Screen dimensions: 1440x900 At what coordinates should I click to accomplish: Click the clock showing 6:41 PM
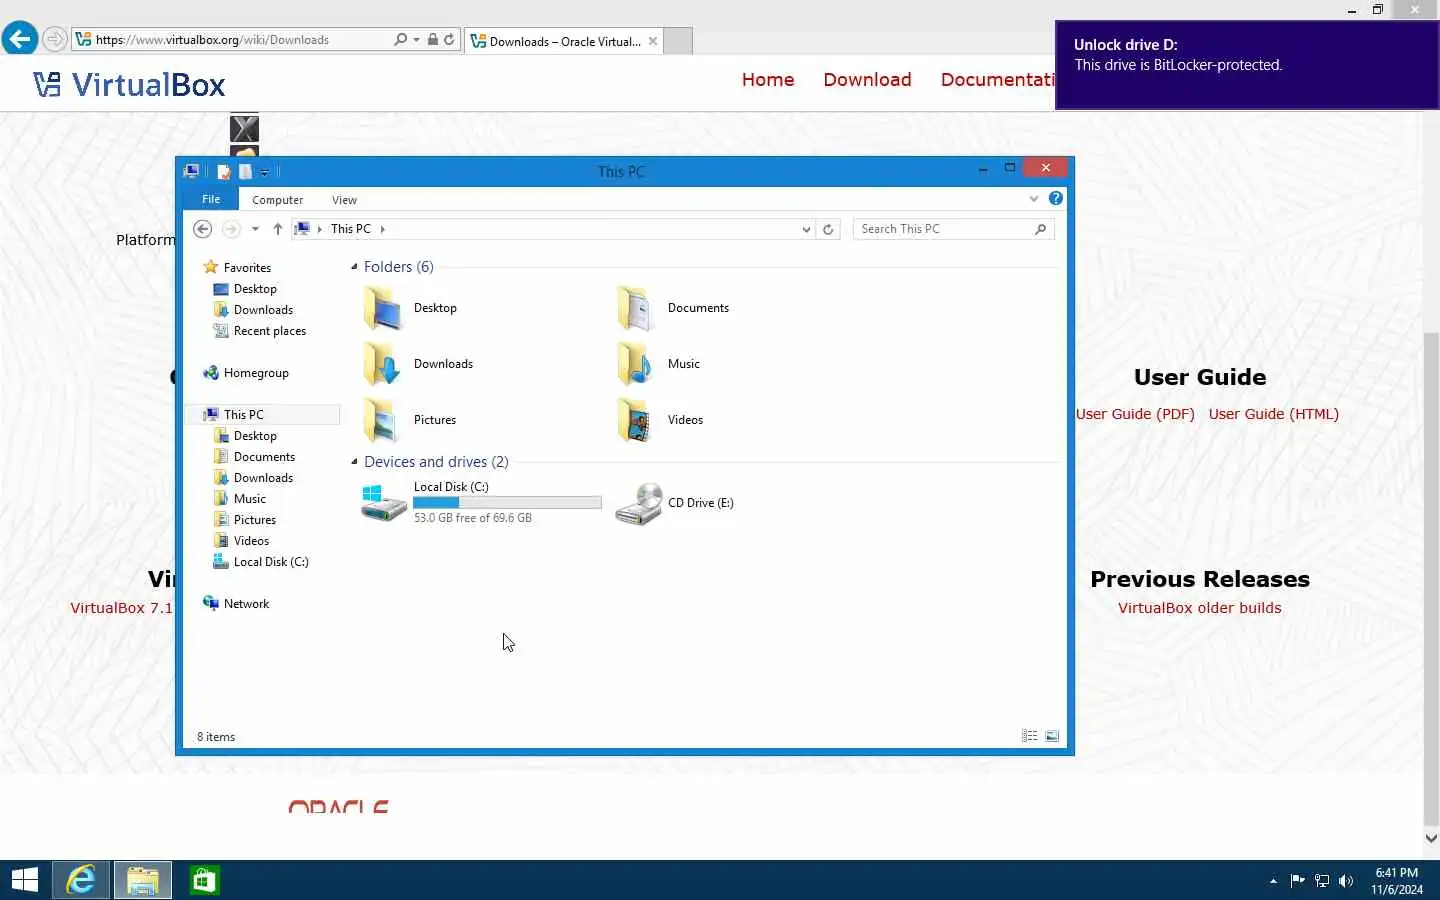pos(1396,873)
